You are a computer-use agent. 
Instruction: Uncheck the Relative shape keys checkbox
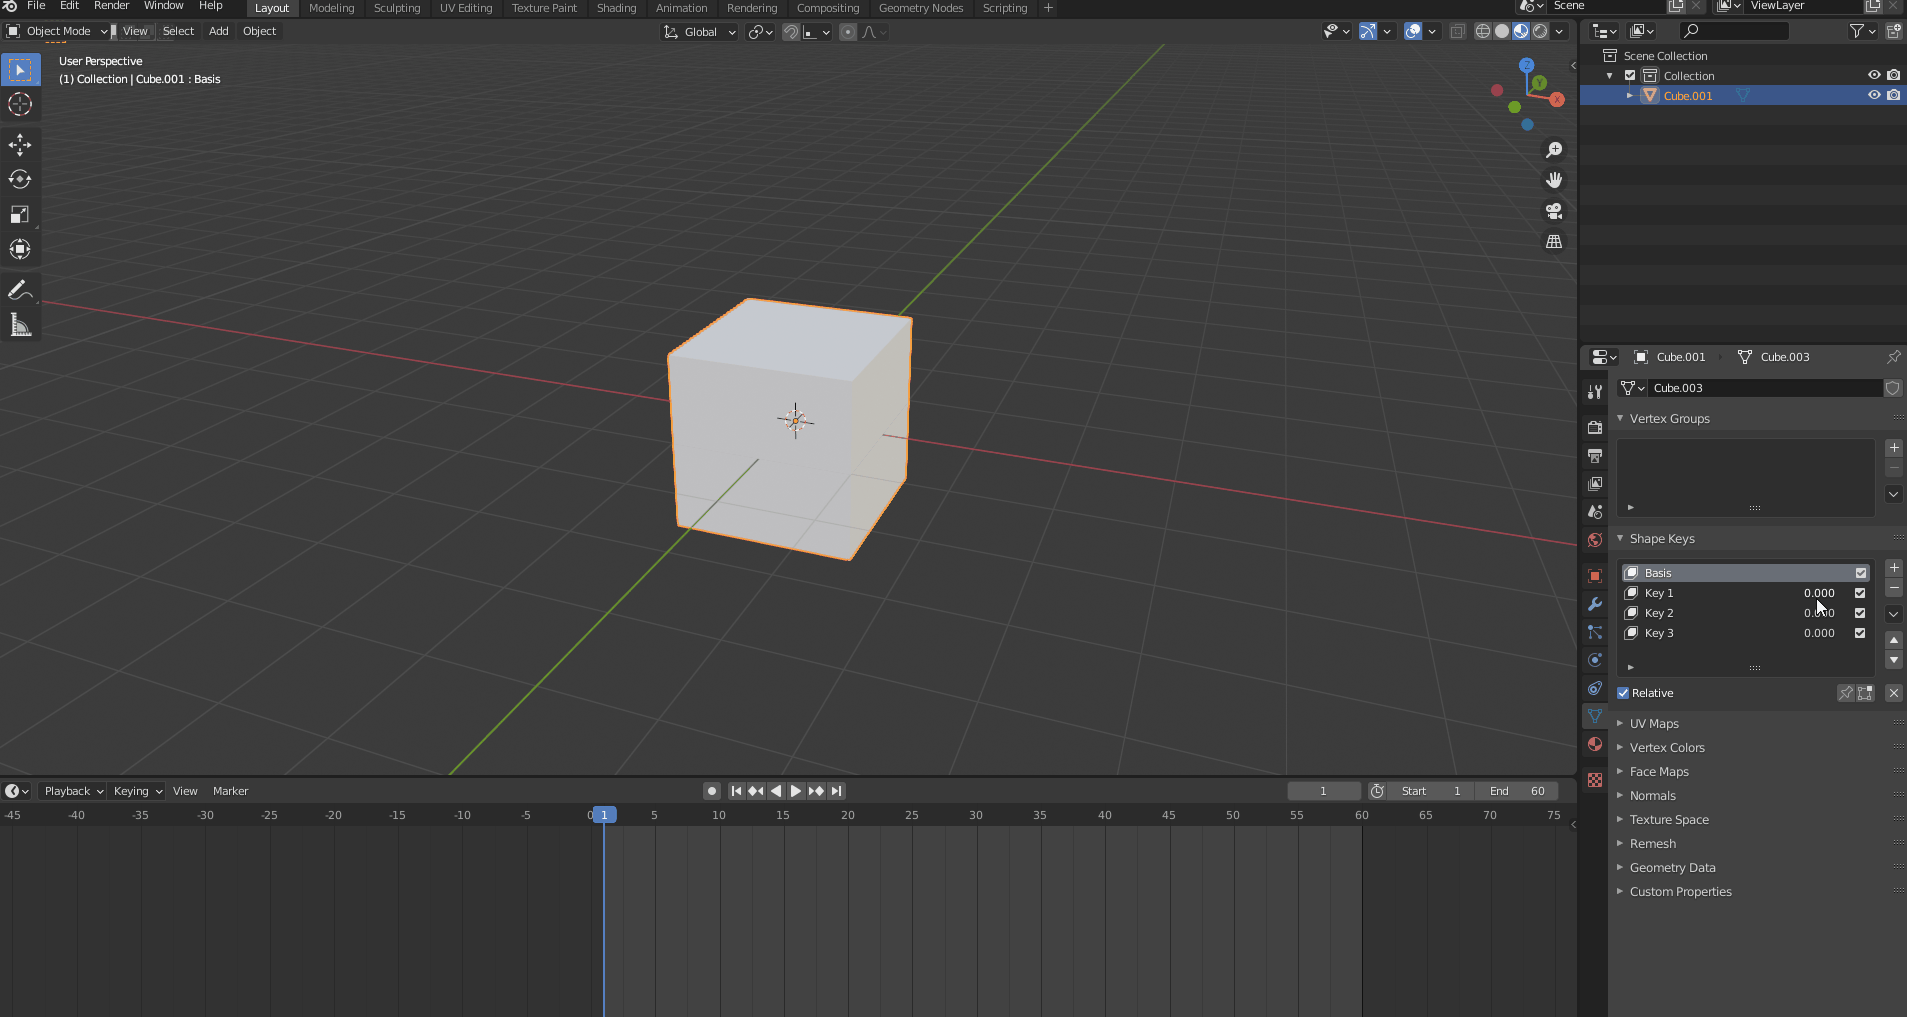click(1625, 692)
